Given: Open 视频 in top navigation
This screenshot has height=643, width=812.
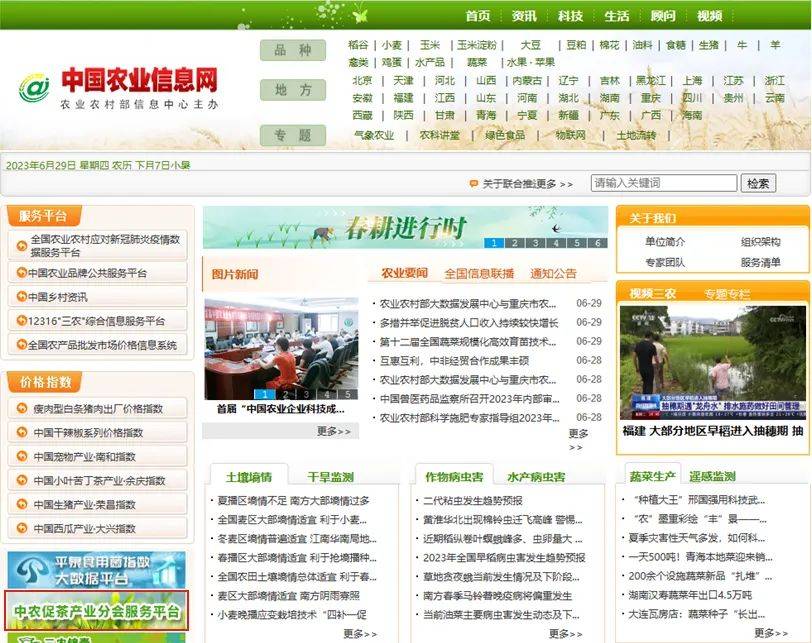Looking at the screenshot, I should pos(709,16).
